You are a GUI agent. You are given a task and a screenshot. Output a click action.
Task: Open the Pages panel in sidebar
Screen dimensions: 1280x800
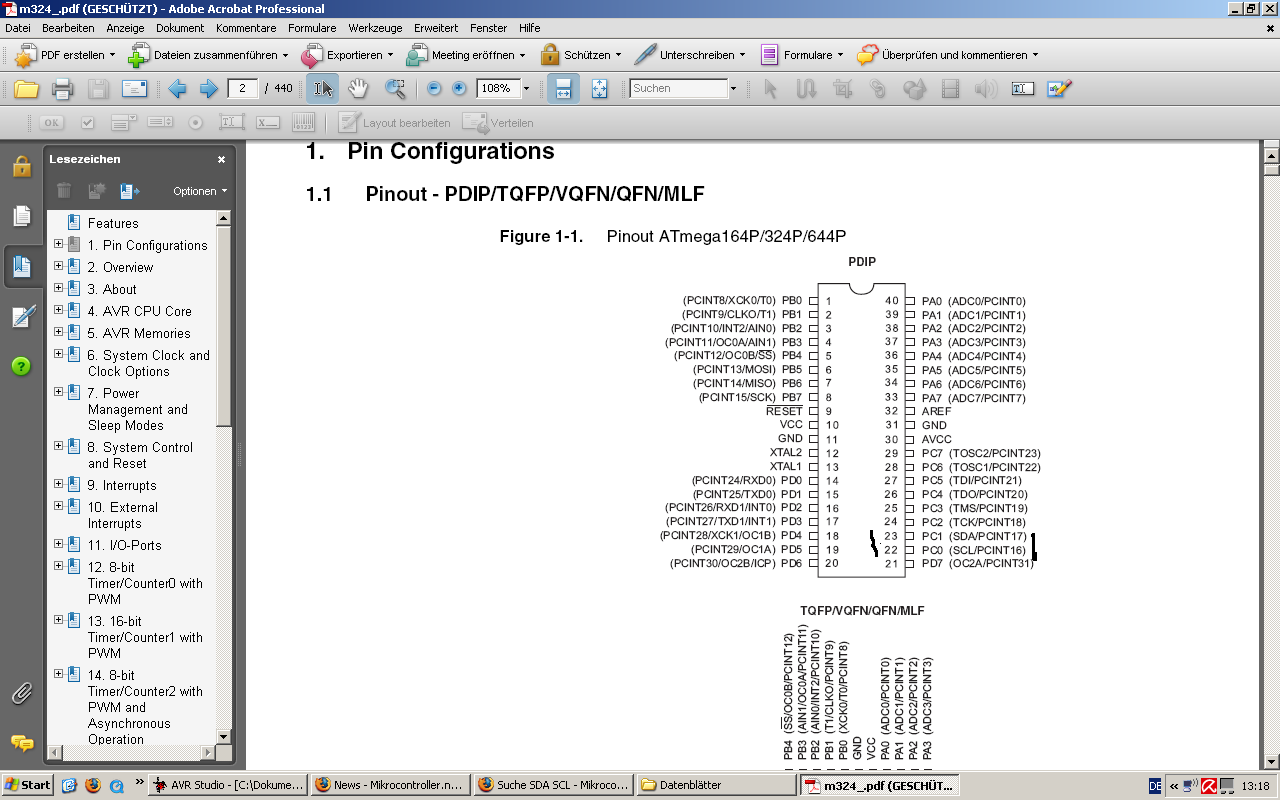point(21,216)
